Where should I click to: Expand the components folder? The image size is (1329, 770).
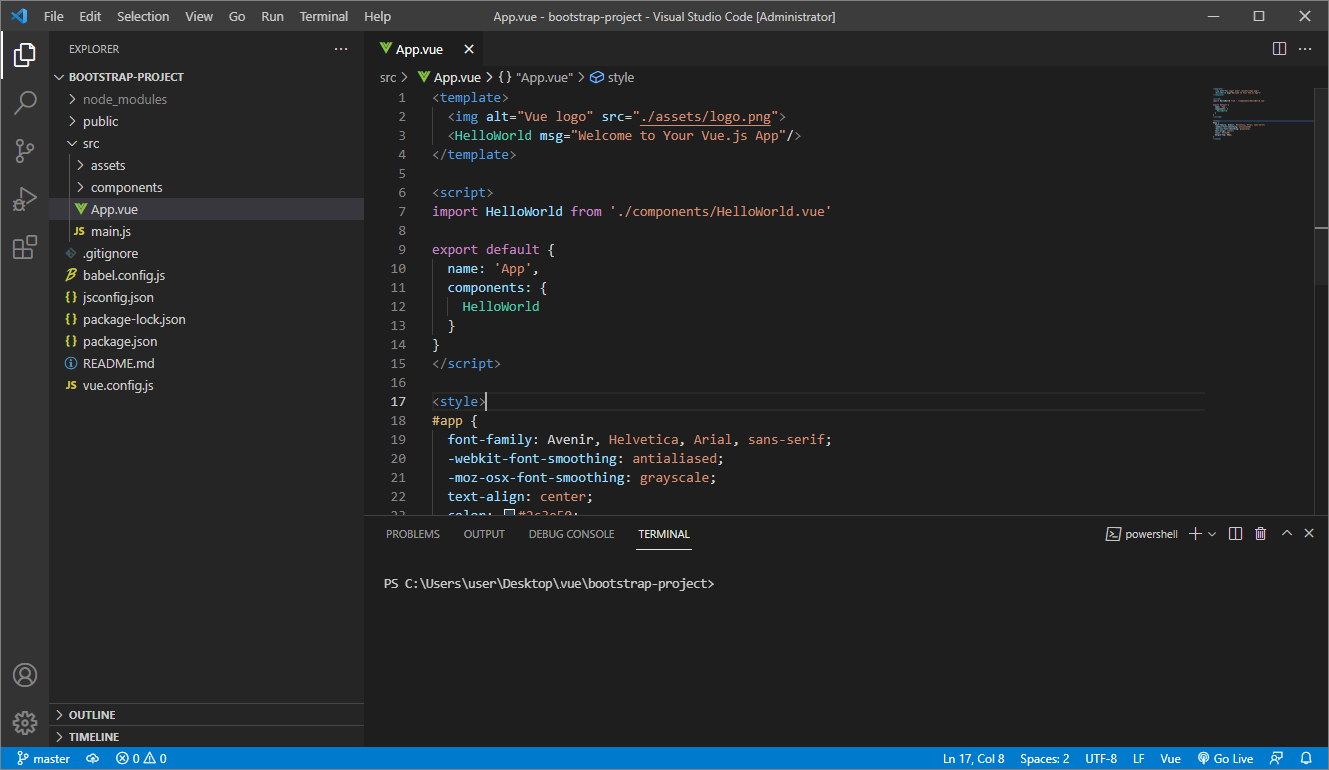click(x=206, y=187)
